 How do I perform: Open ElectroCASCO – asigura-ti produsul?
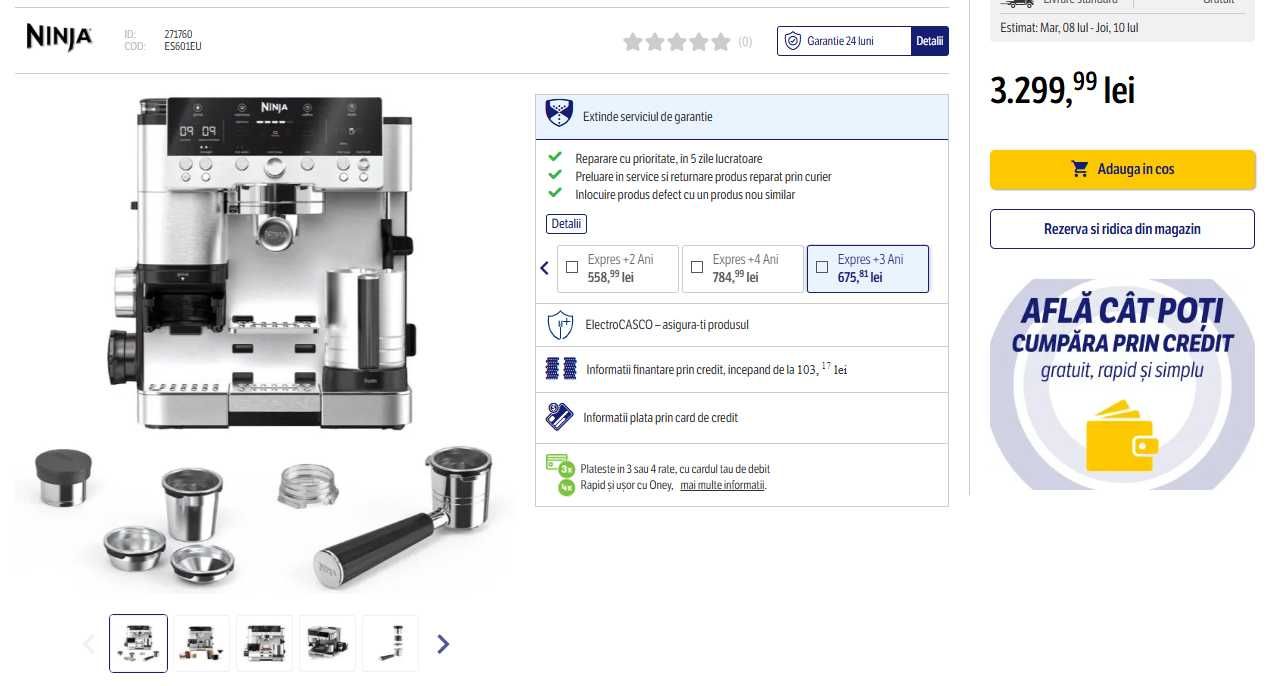click(x=667, y=325)
